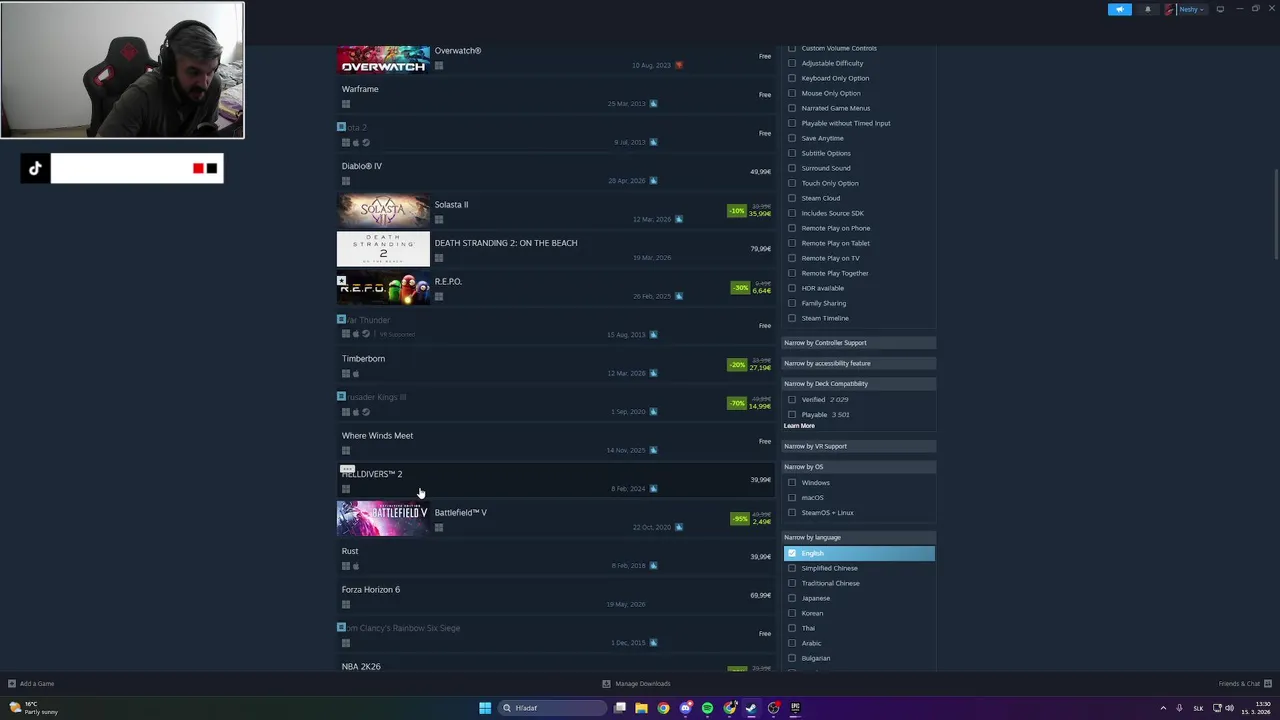1280x720 pixels.
Task: Open the Timberborn search result
Action: pos(555,365)
